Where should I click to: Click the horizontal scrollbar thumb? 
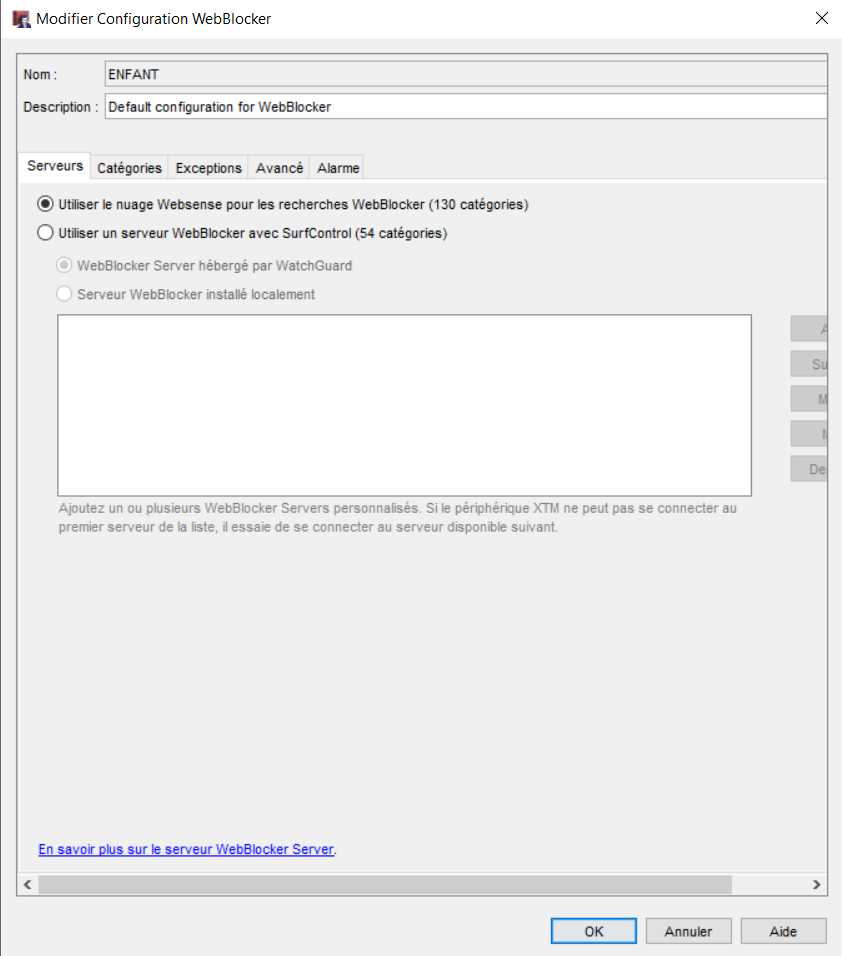click(385, 884)
